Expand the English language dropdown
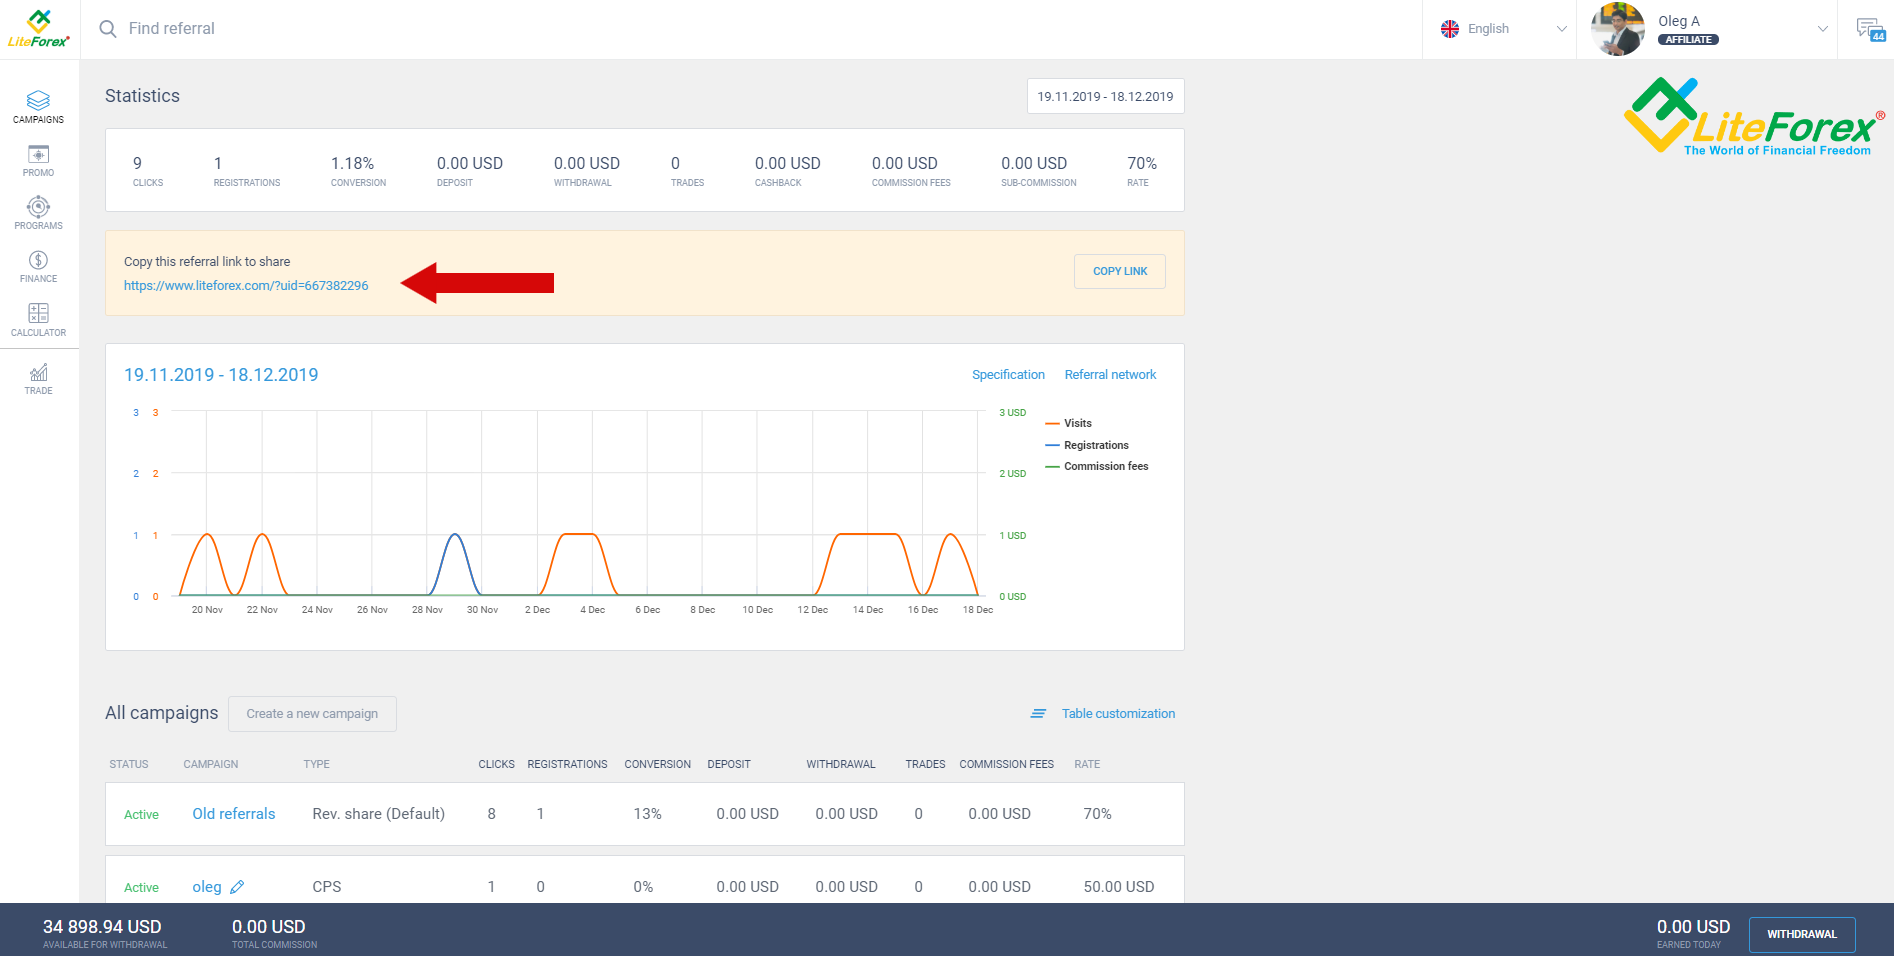This screenshot has width=1894, height=956. (1501, 29)
